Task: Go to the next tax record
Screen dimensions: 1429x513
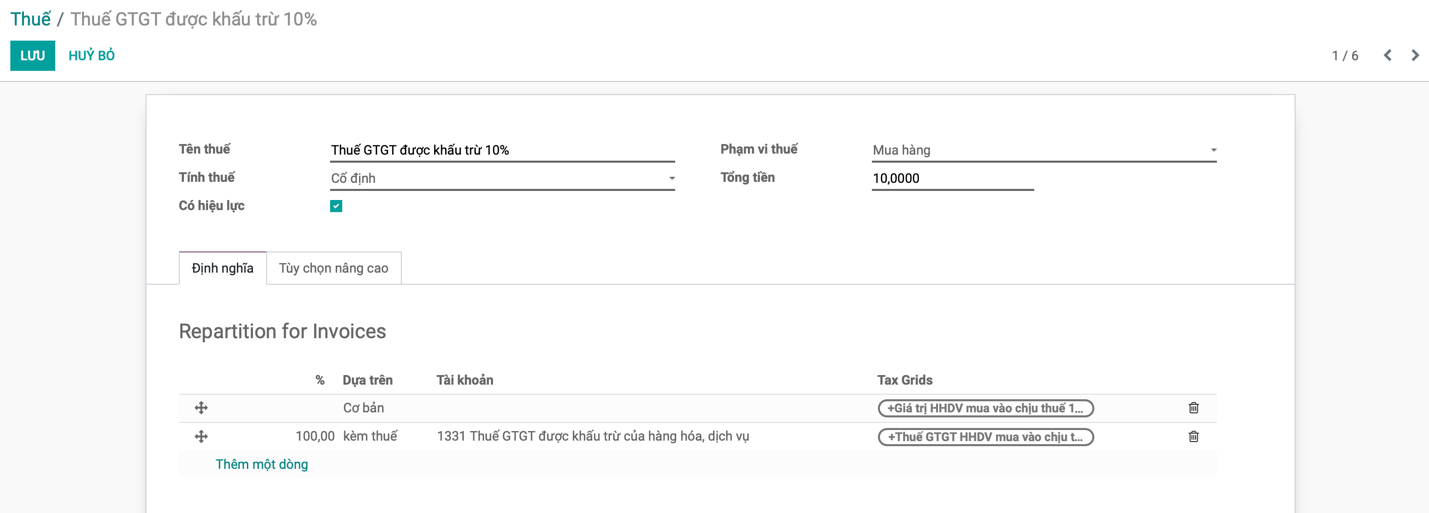Action: coord(1415,56)
